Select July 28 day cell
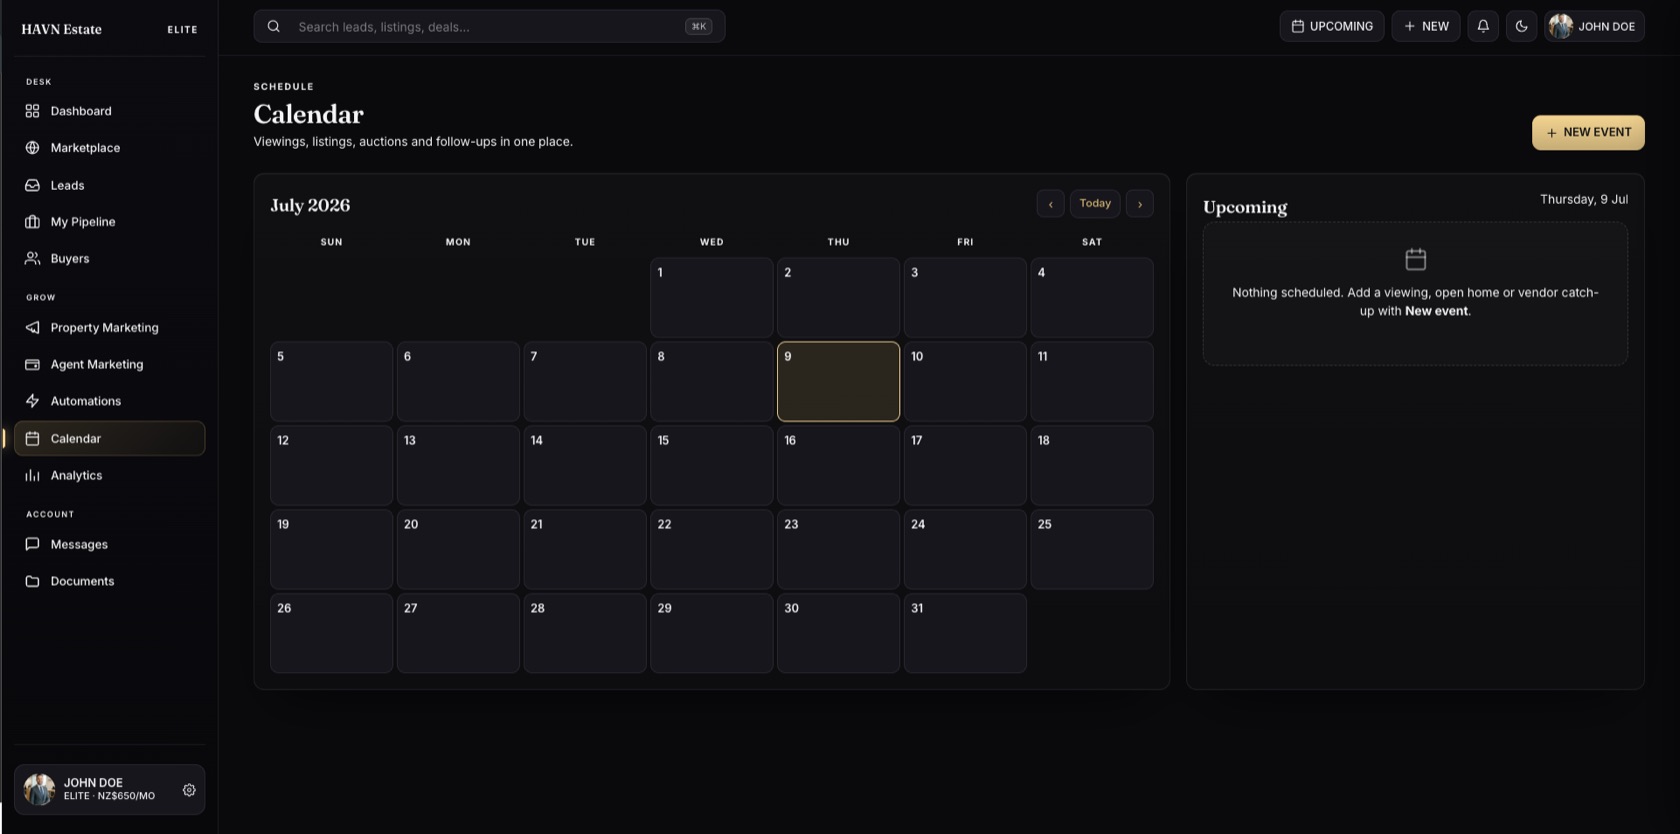 585,634
